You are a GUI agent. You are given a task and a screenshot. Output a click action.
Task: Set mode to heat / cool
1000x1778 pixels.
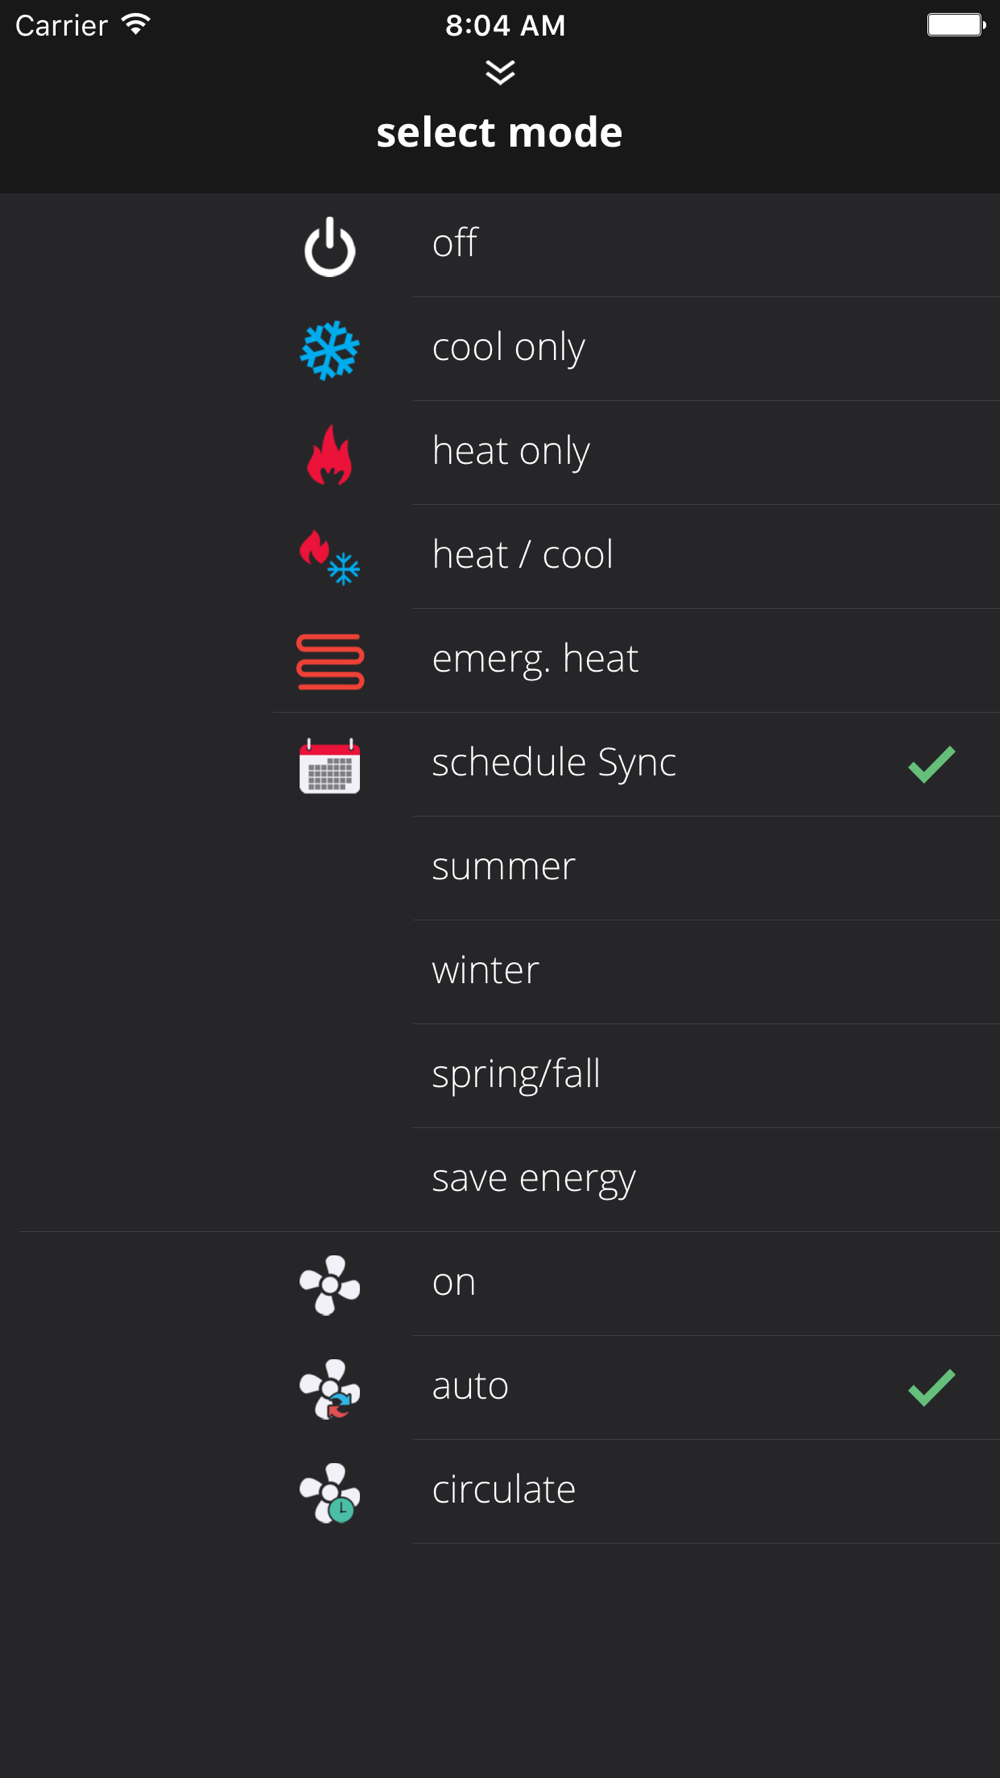(x=522, y=555)
